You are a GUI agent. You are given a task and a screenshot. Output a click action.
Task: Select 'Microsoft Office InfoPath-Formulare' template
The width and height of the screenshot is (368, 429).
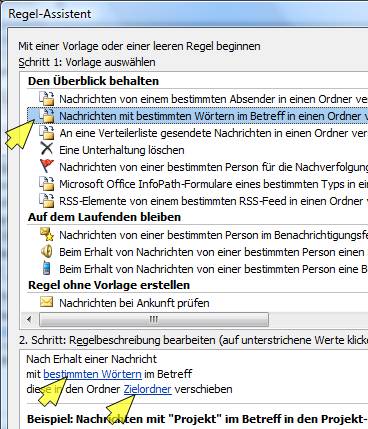214,184
